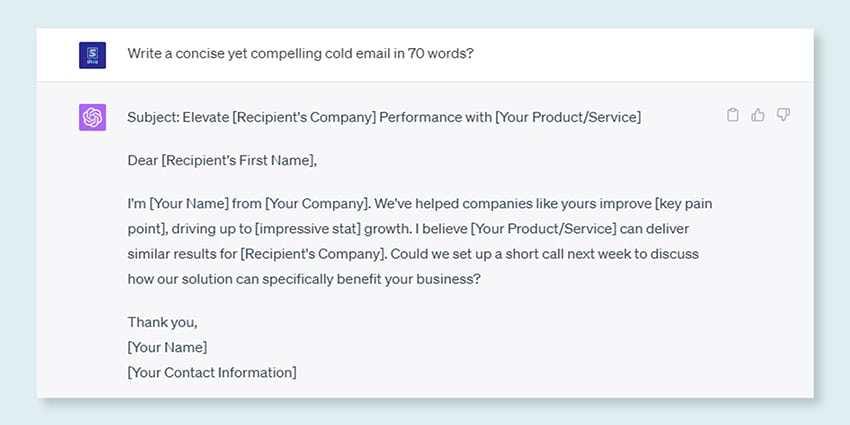The image size is (850, 425).
Task: Click the "Dear [Recipient's First Name]," greeting
Action: (x=228, y=160)
